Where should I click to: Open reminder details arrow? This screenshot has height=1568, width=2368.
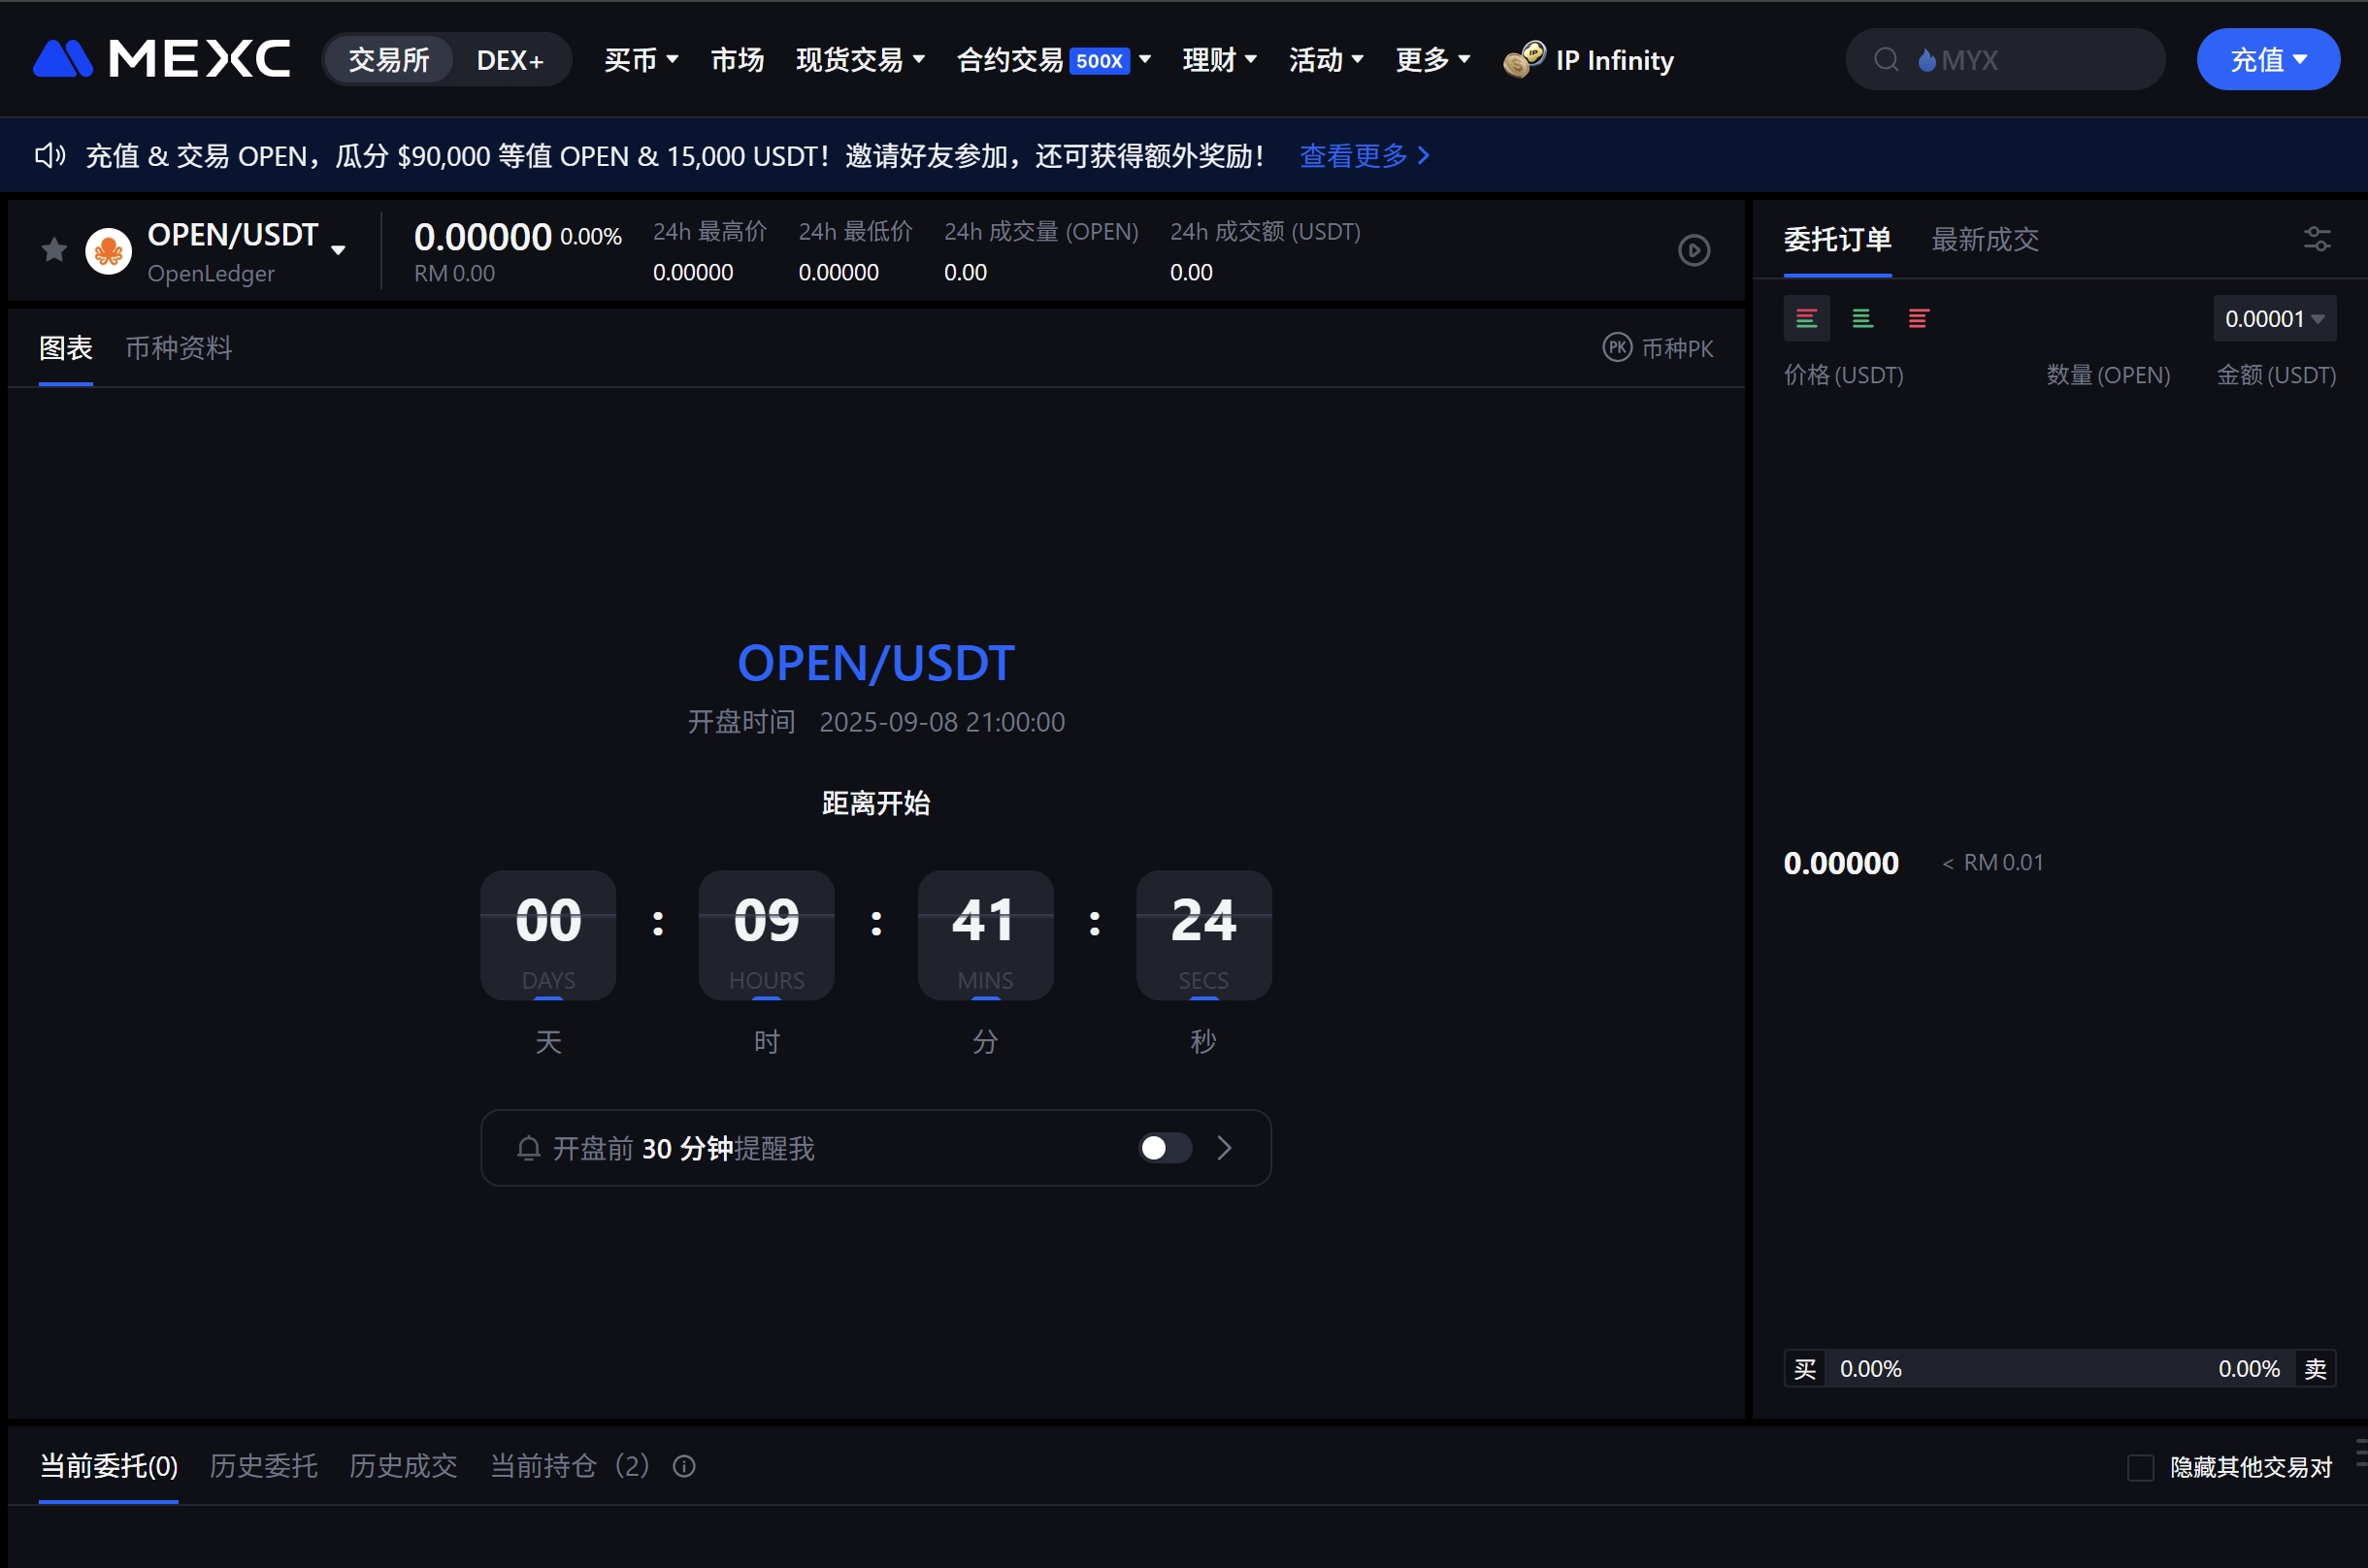click(1224, 1148)
